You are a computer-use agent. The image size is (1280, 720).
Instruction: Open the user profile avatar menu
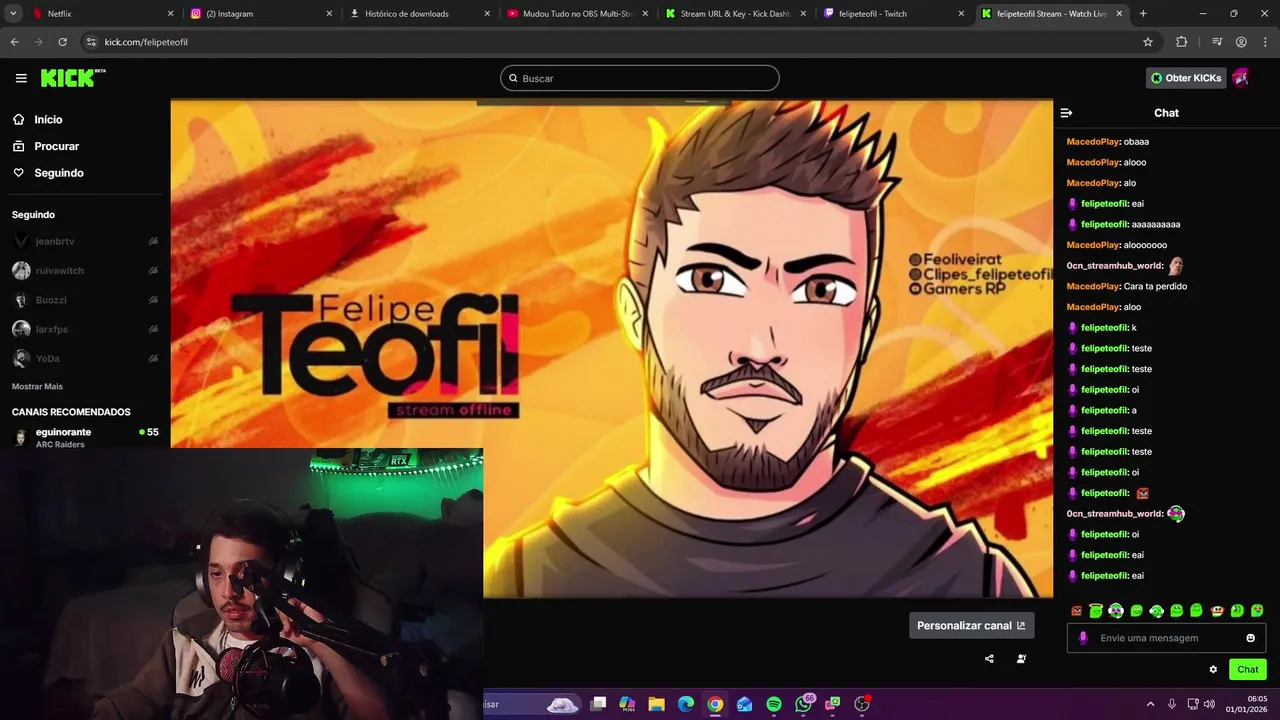tap(1241, 78)
